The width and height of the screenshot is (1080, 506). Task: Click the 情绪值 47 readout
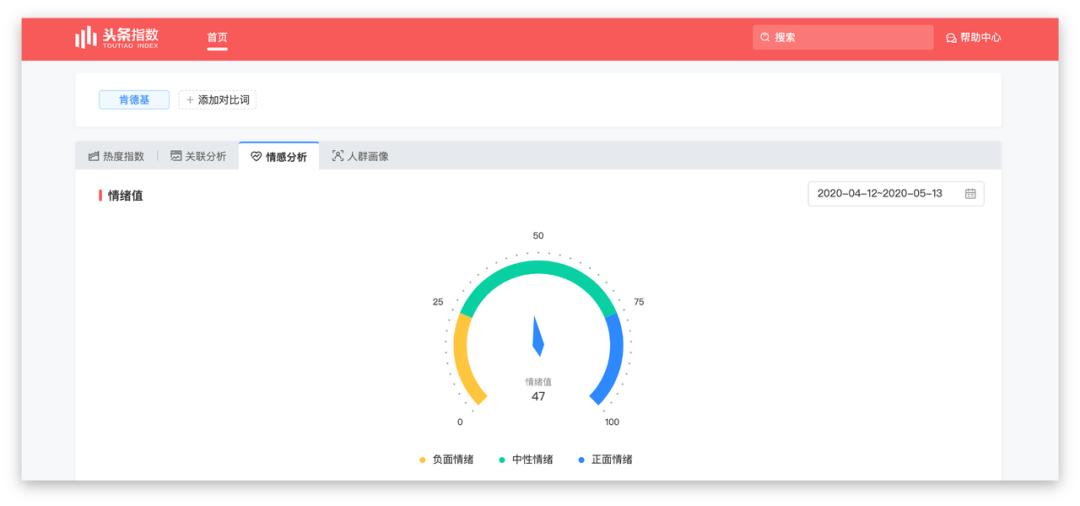tap(538, 390)
